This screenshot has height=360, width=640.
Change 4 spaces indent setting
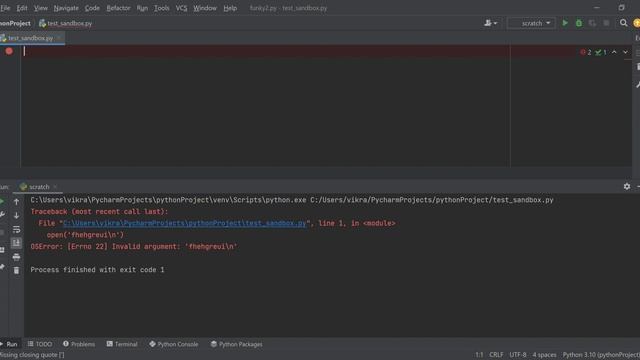coord(544,355)
